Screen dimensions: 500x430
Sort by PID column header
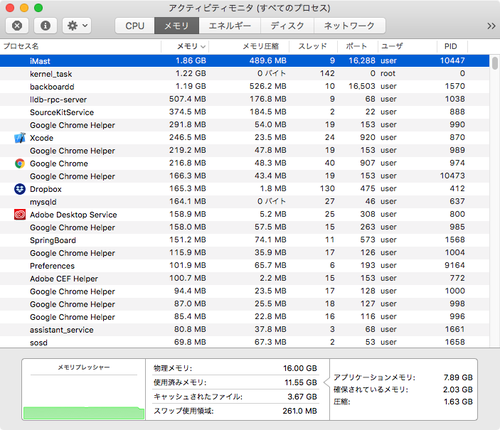click(452, 46)
